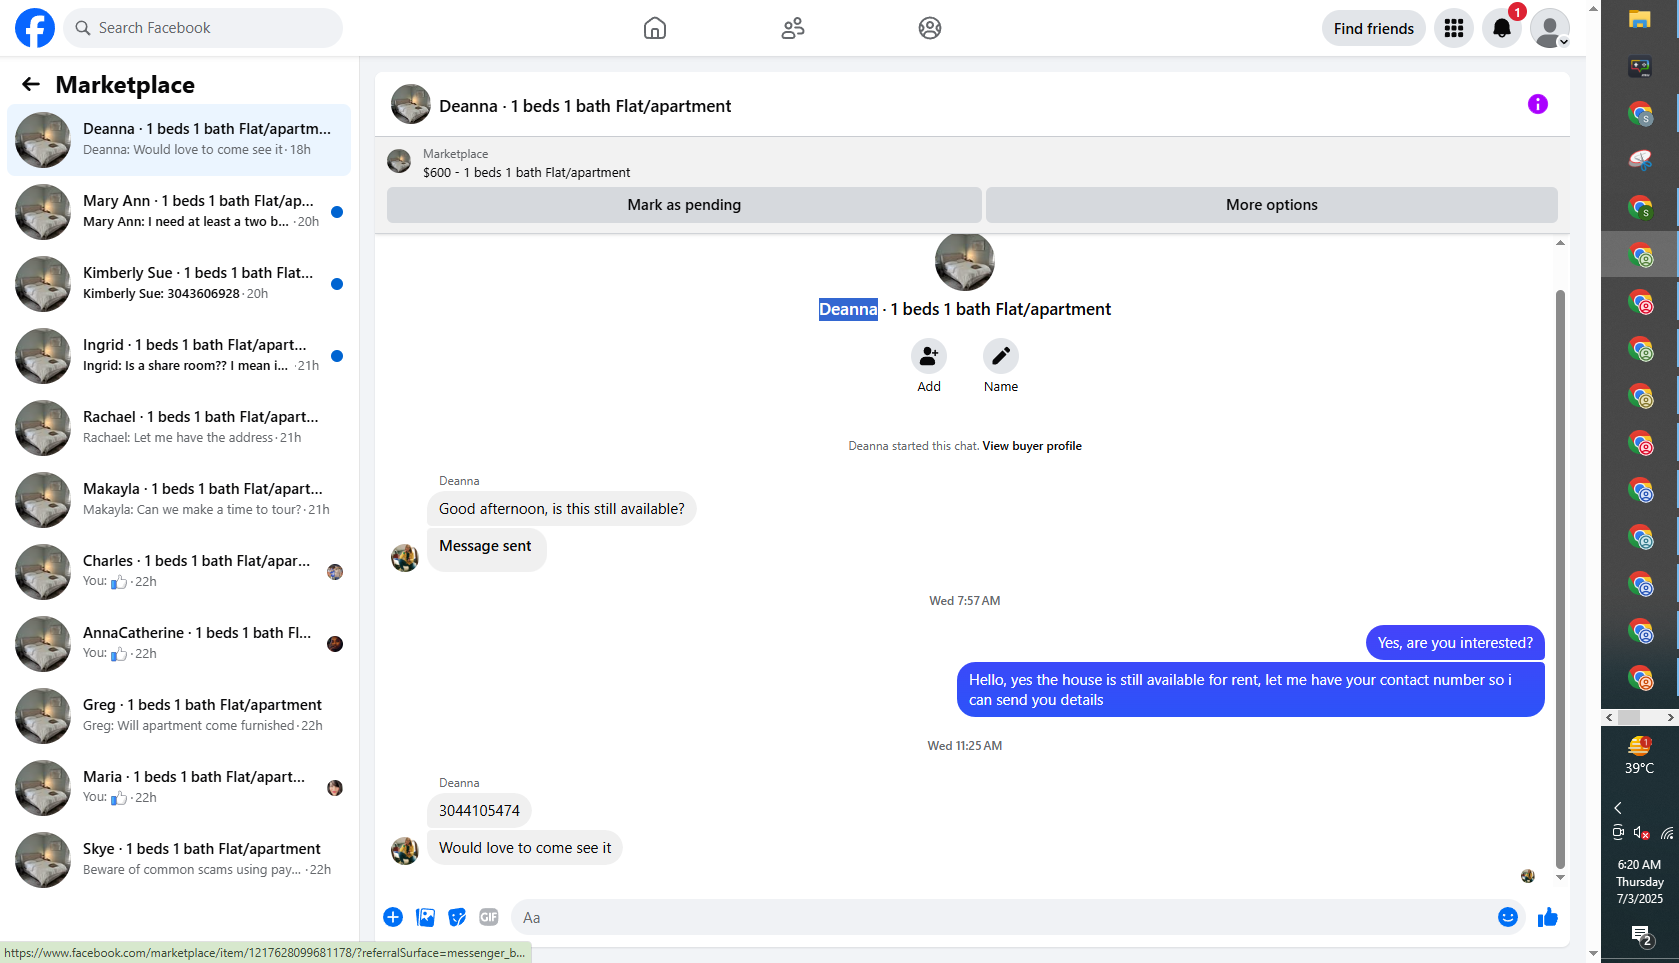Click the Search Facebook field
The width and height of the screenshot is (1679, 963).
[x=203, y=28]
